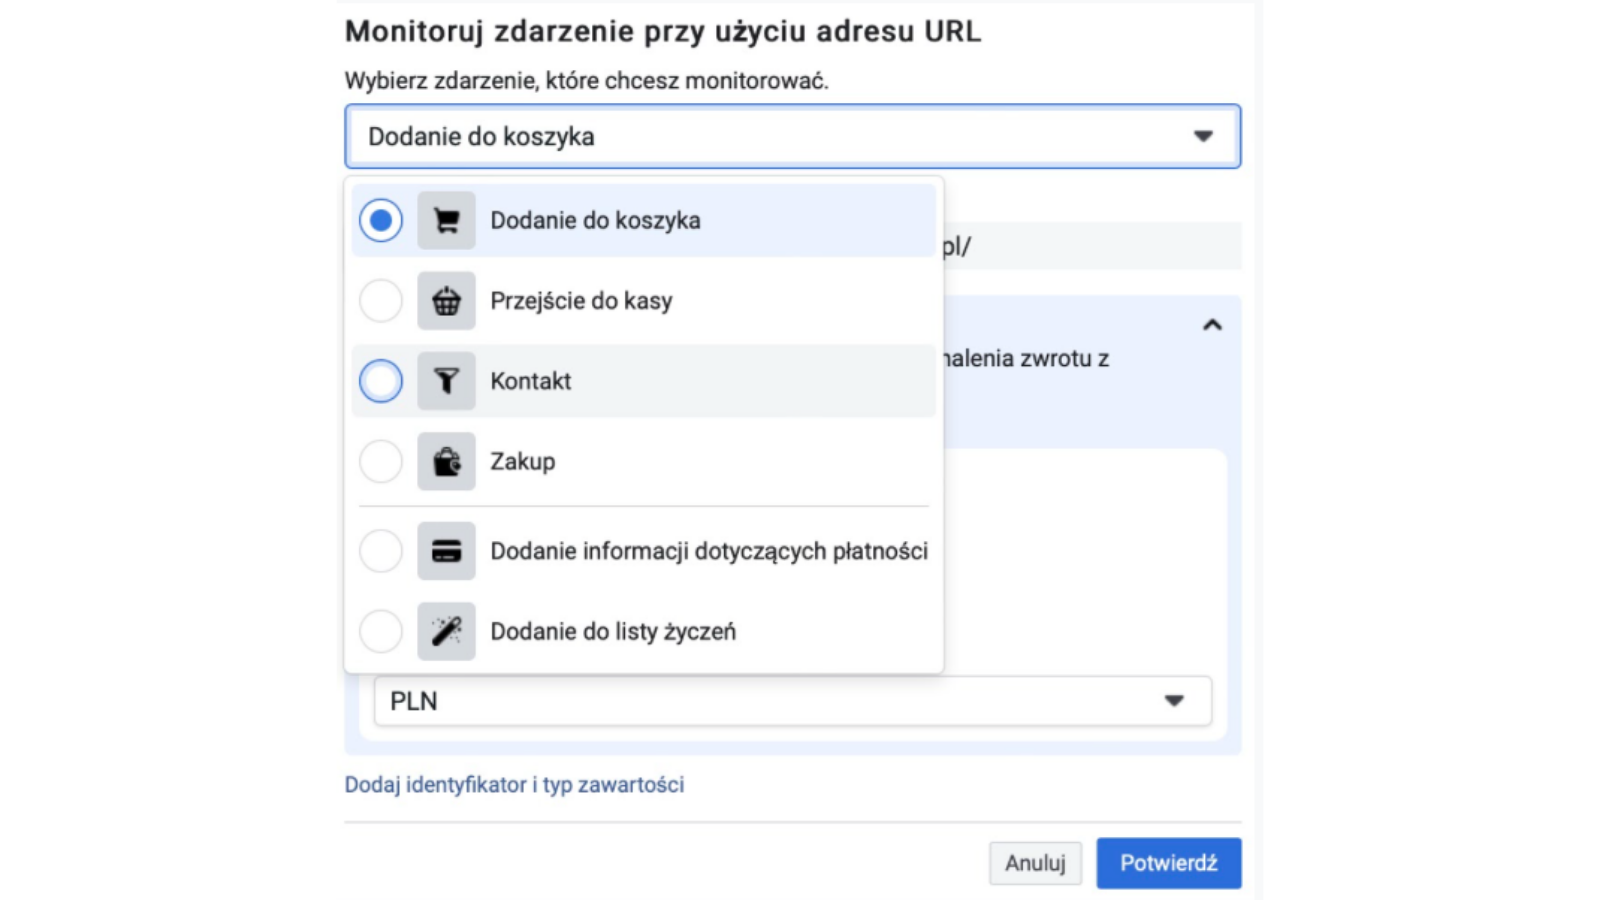Viewport: 1600px width, 900px height.
Task: Select the Dodanie do listy życzeń radio button
Action: (381, 631)
